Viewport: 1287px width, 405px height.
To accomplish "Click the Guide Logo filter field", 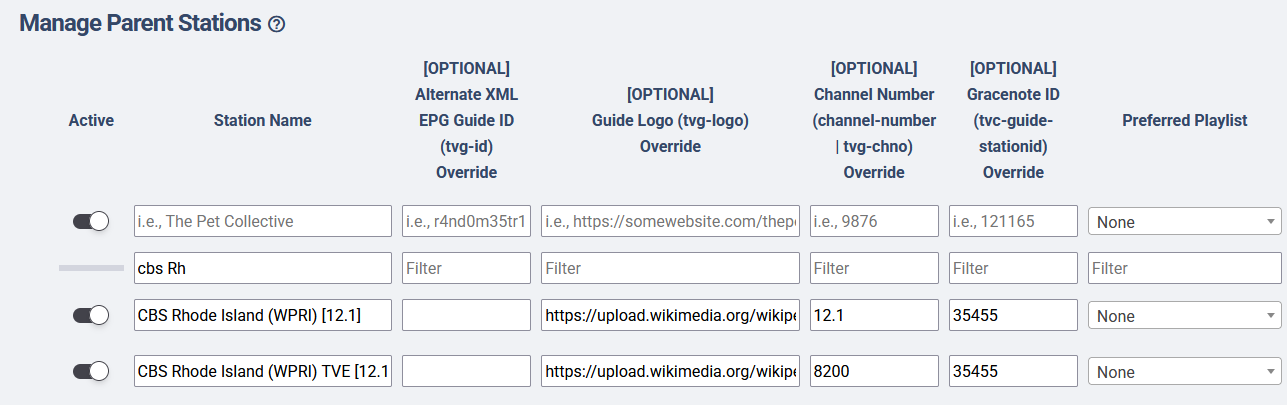I will (670, 268).
